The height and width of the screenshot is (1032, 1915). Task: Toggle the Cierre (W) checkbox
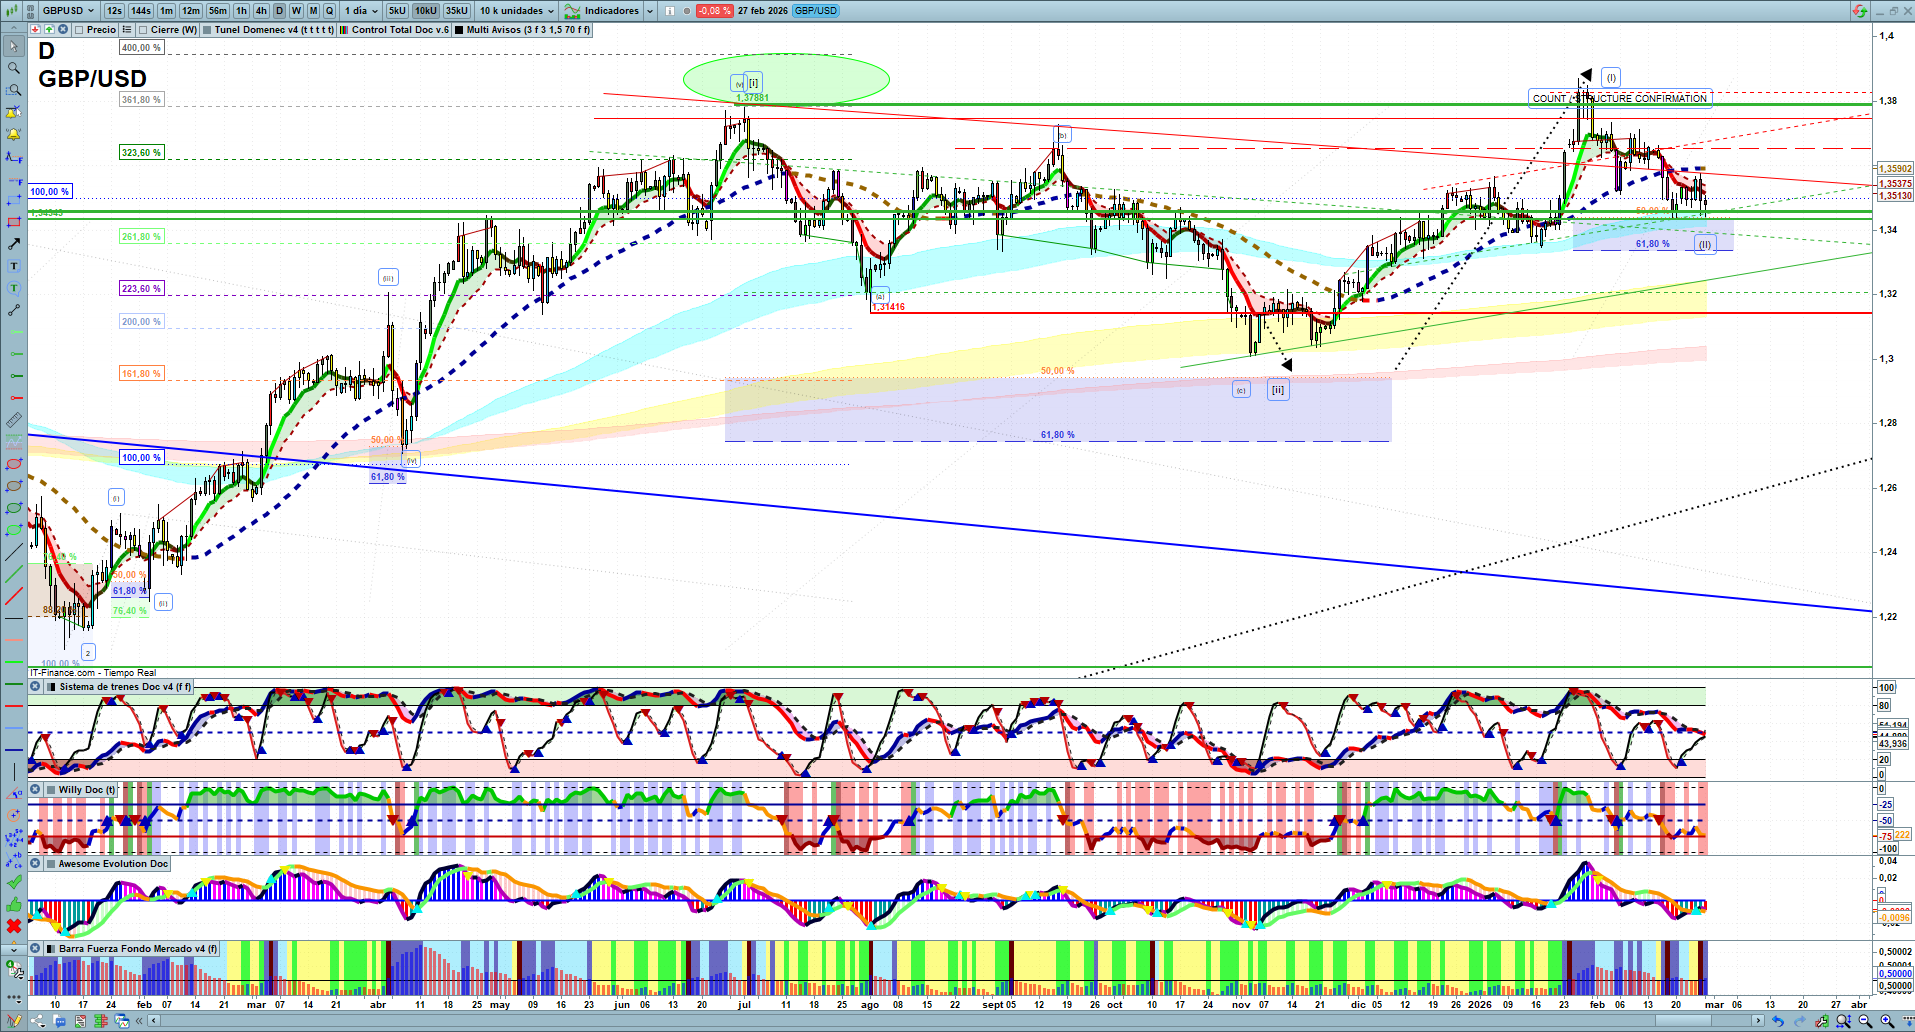[x=143, y=30]
